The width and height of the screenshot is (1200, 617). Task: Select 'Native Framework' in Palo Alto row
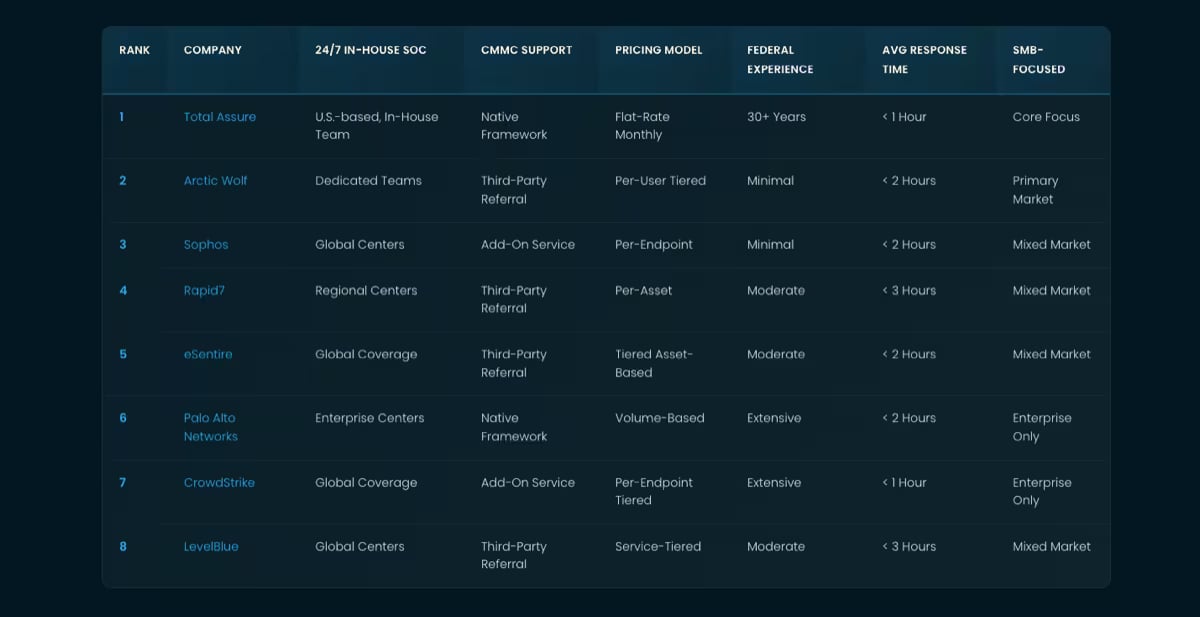(x=514, y=428)
